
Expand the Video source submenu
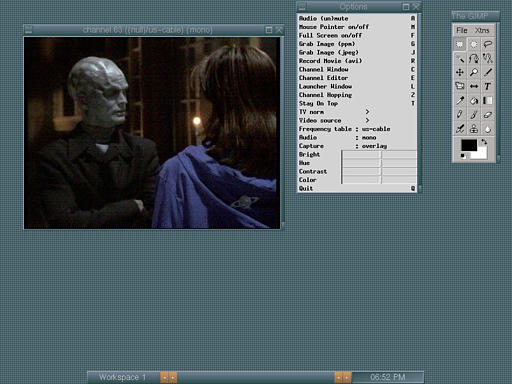357,120
